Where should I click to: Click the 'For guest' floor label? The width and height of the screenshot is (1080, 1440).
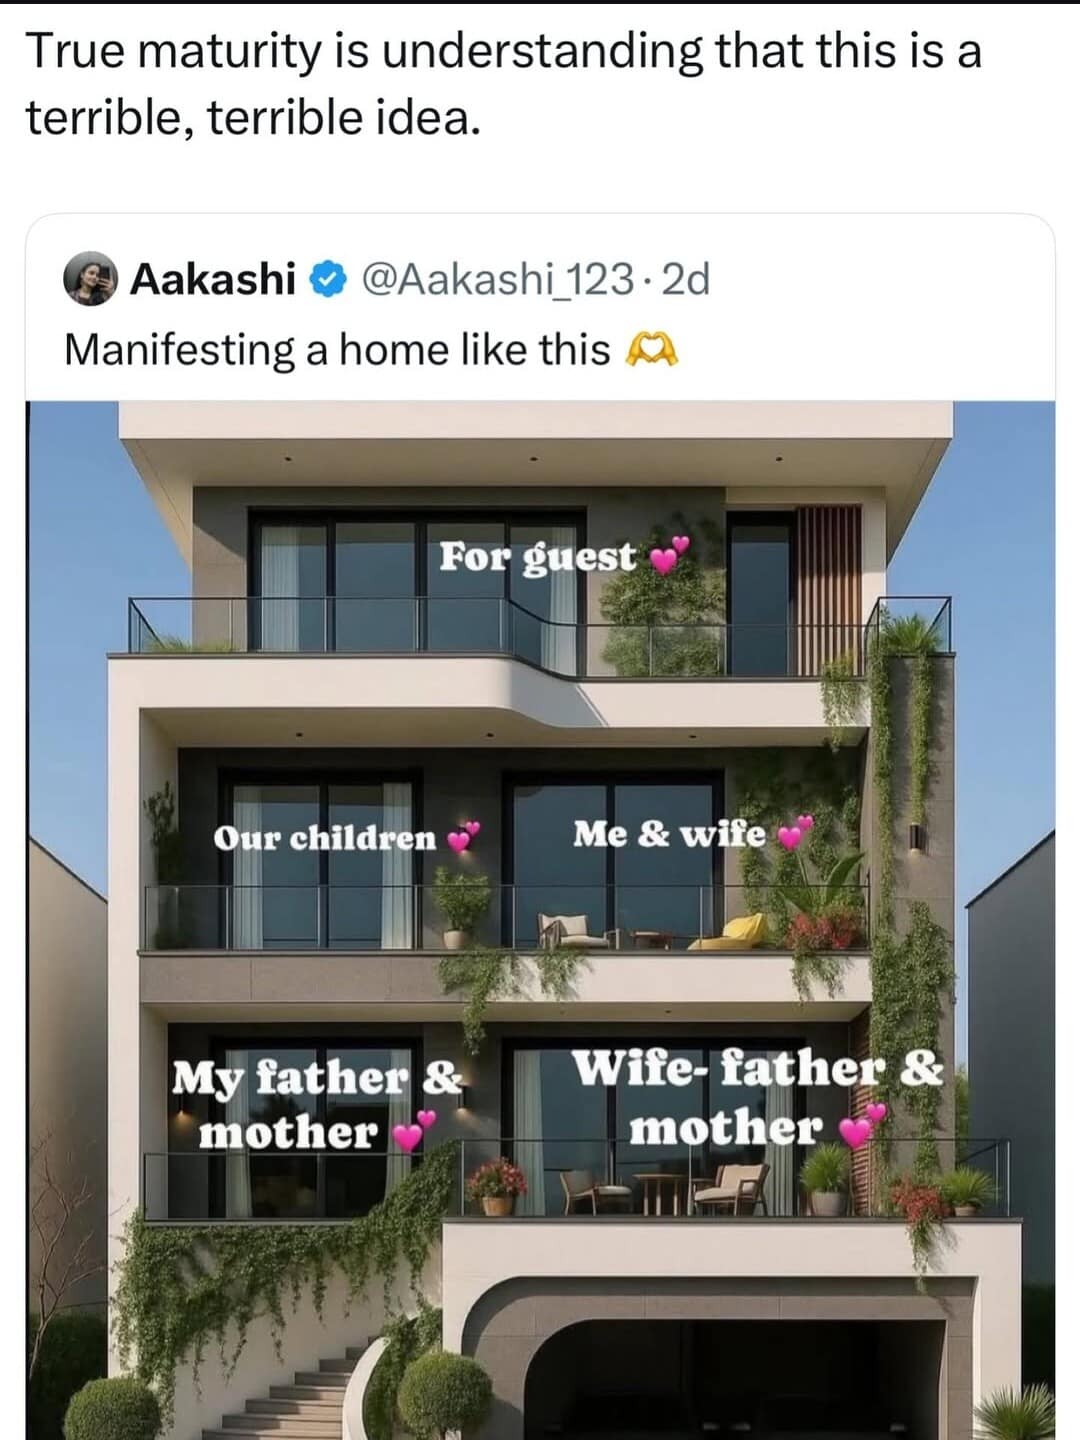click(537, 556)
